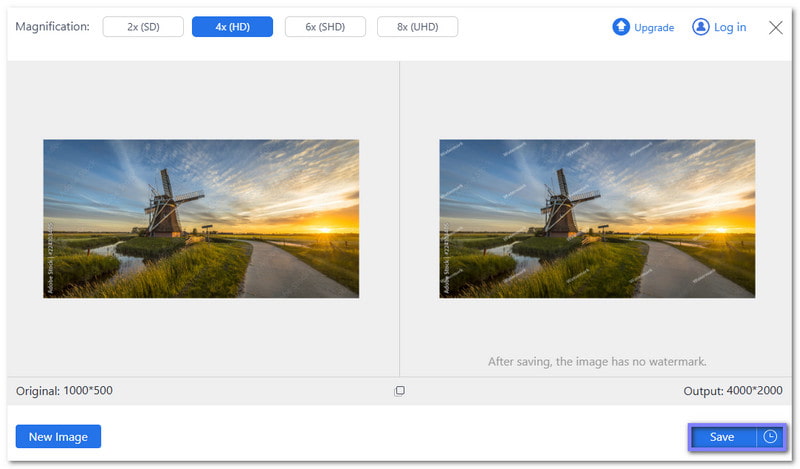Viewport: 800px width, 469px height.
Task: Select the 2x (SD) magnification option
Action: click(x=140, y=27)
